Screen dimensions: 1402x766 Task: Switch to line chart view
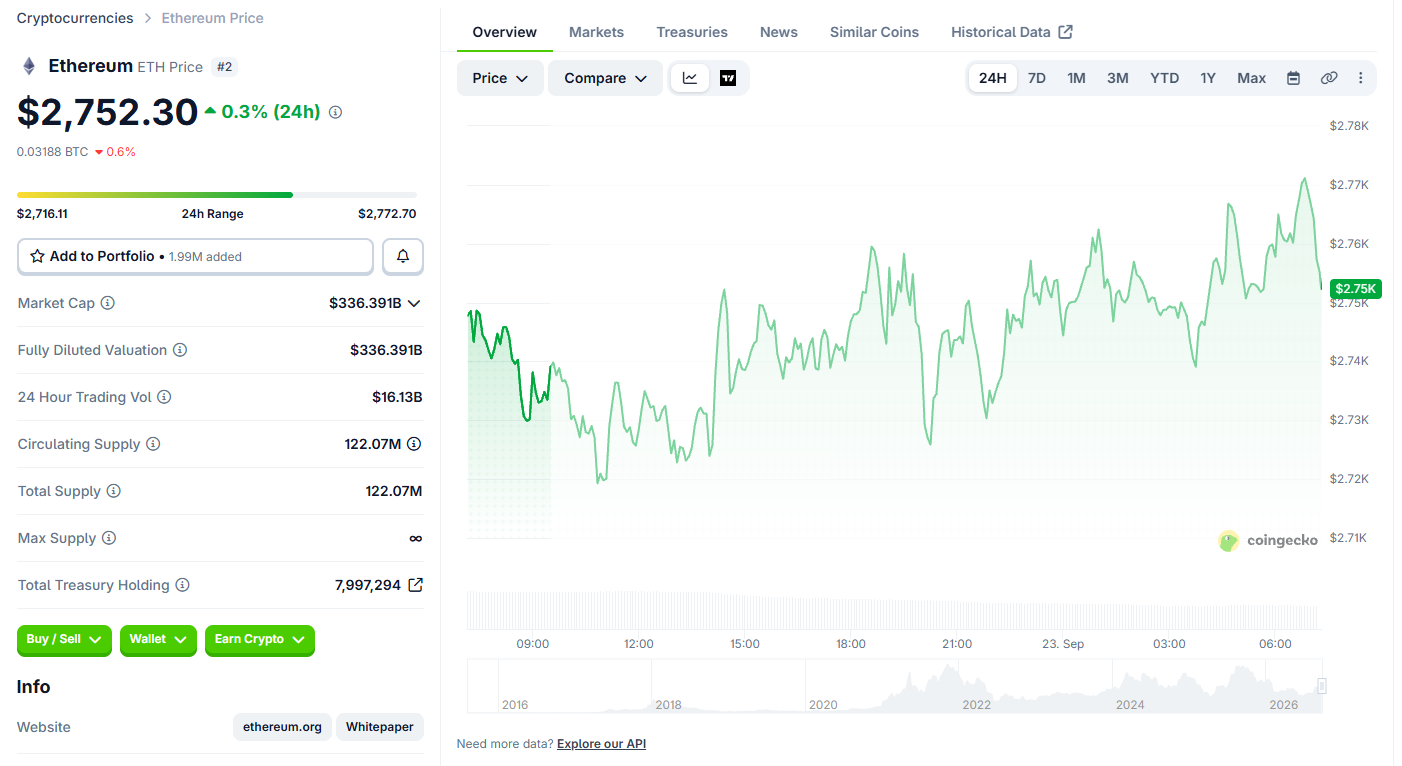690,78
